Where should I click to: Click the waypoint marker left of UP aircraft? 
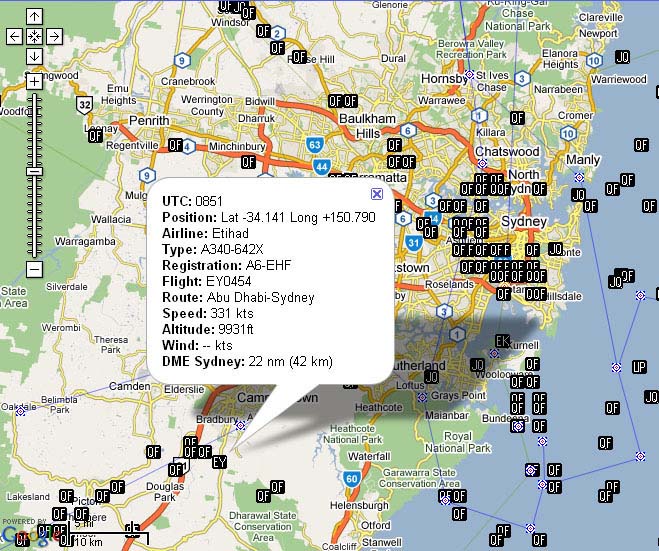click(616, 367)
